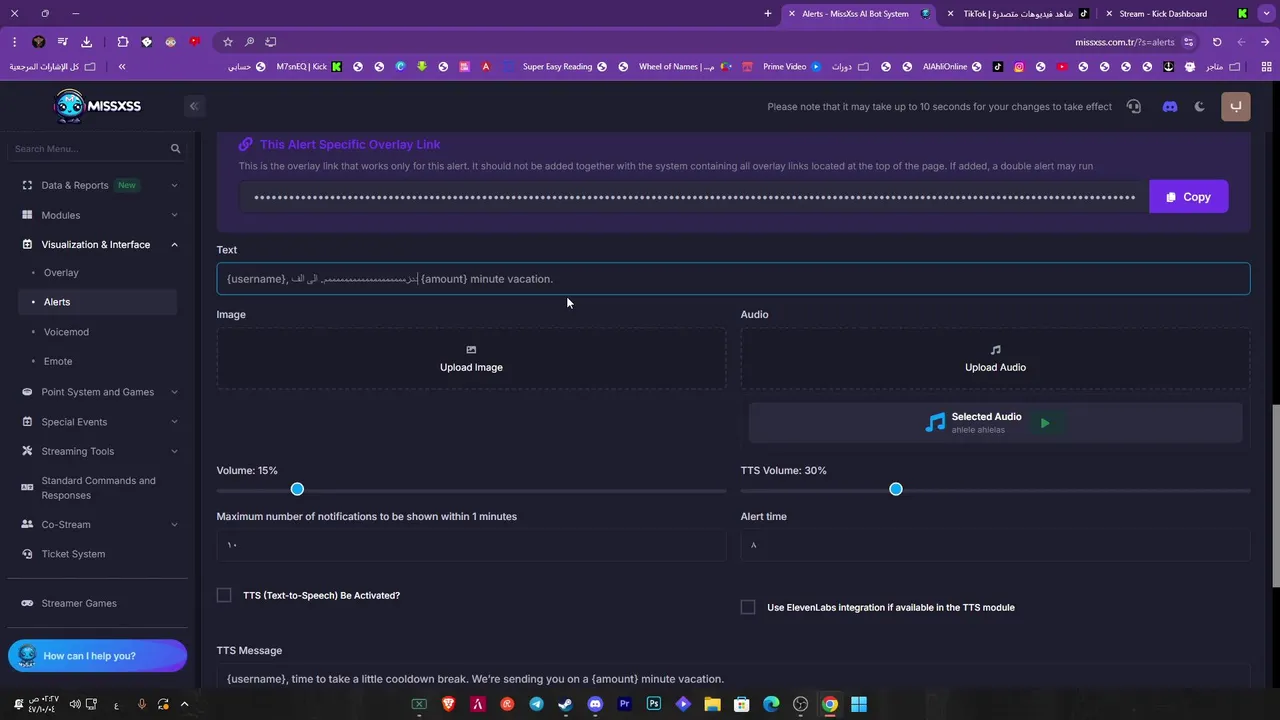
Task: Adjust the TTS Volume 30% slider handle
Action: 896,489
